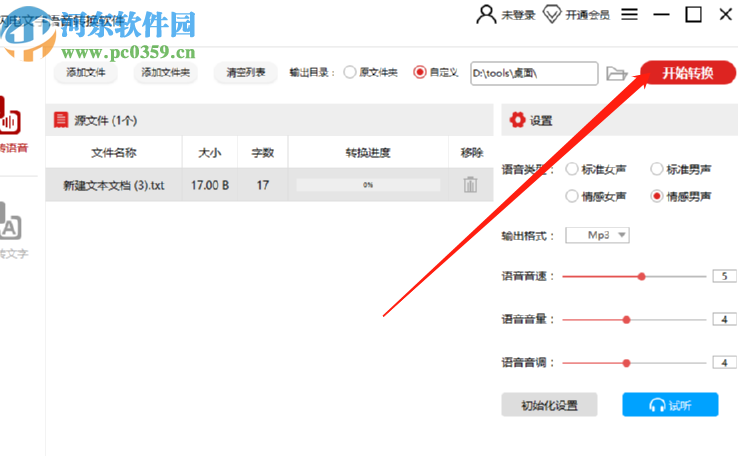Adjust the 语音音调 pitch slider handle
The height and width of the screenshot is (456, 738).
[x=626, y=363]
